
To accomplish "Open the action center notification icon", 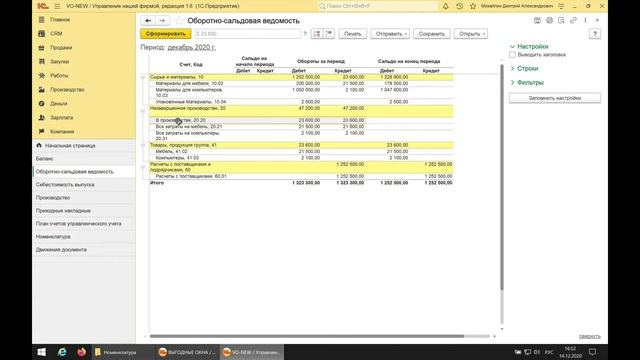I will [x=593, y=352].
